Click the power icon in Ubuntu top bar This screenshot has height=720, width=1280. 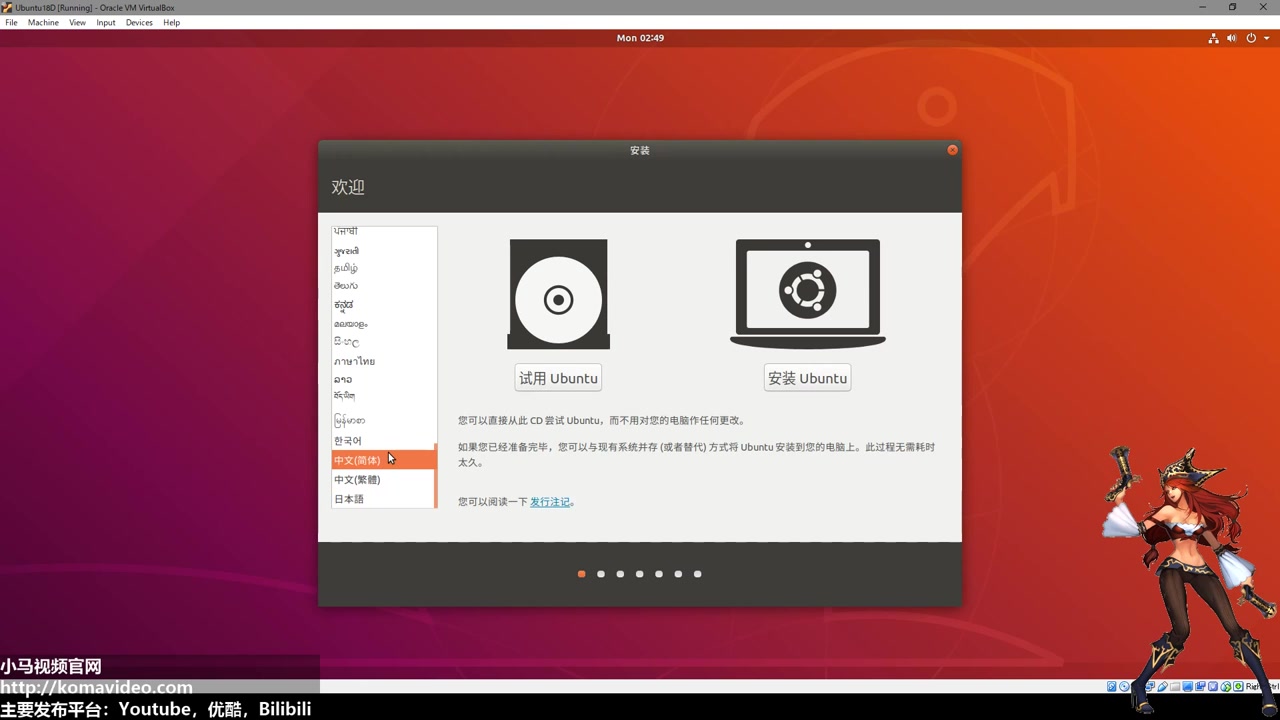click(1250, 38)
